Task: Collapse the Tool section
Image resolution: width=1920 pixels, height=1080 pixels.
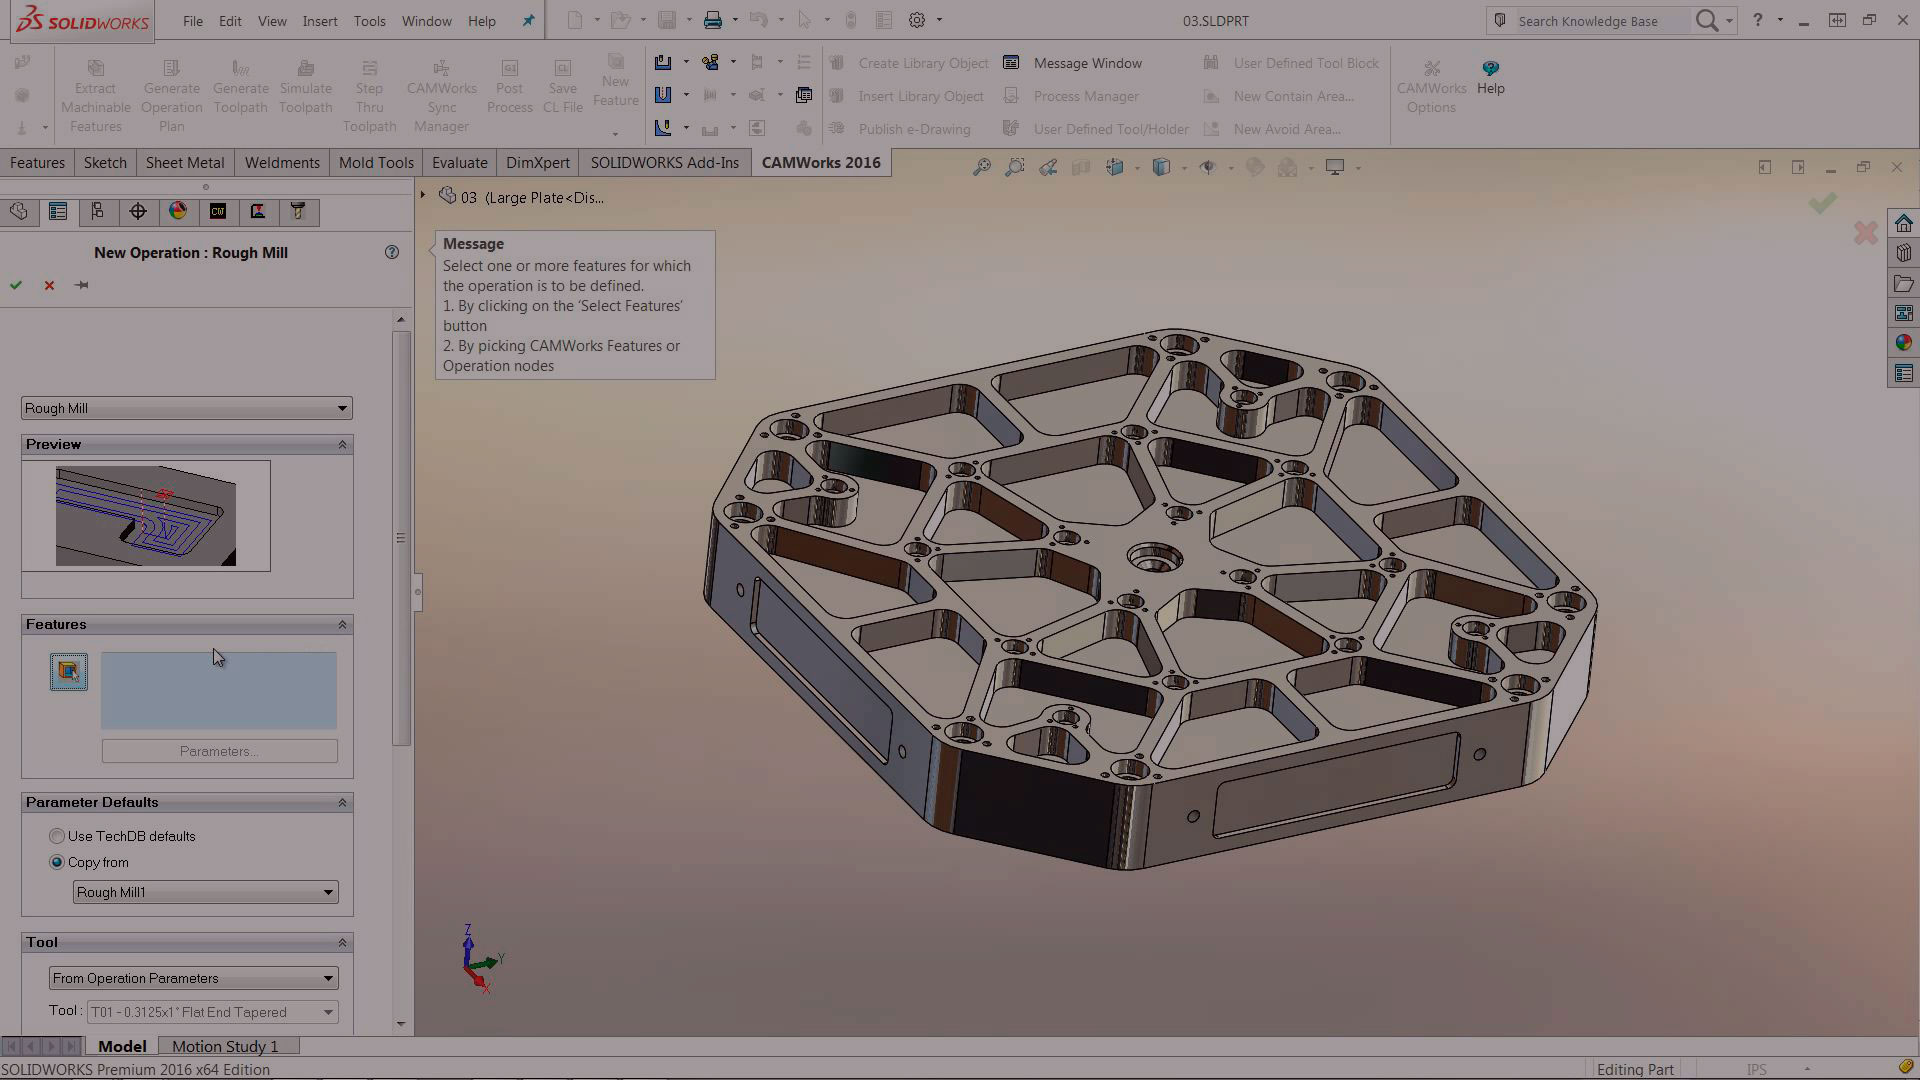Action: (342, 942)
